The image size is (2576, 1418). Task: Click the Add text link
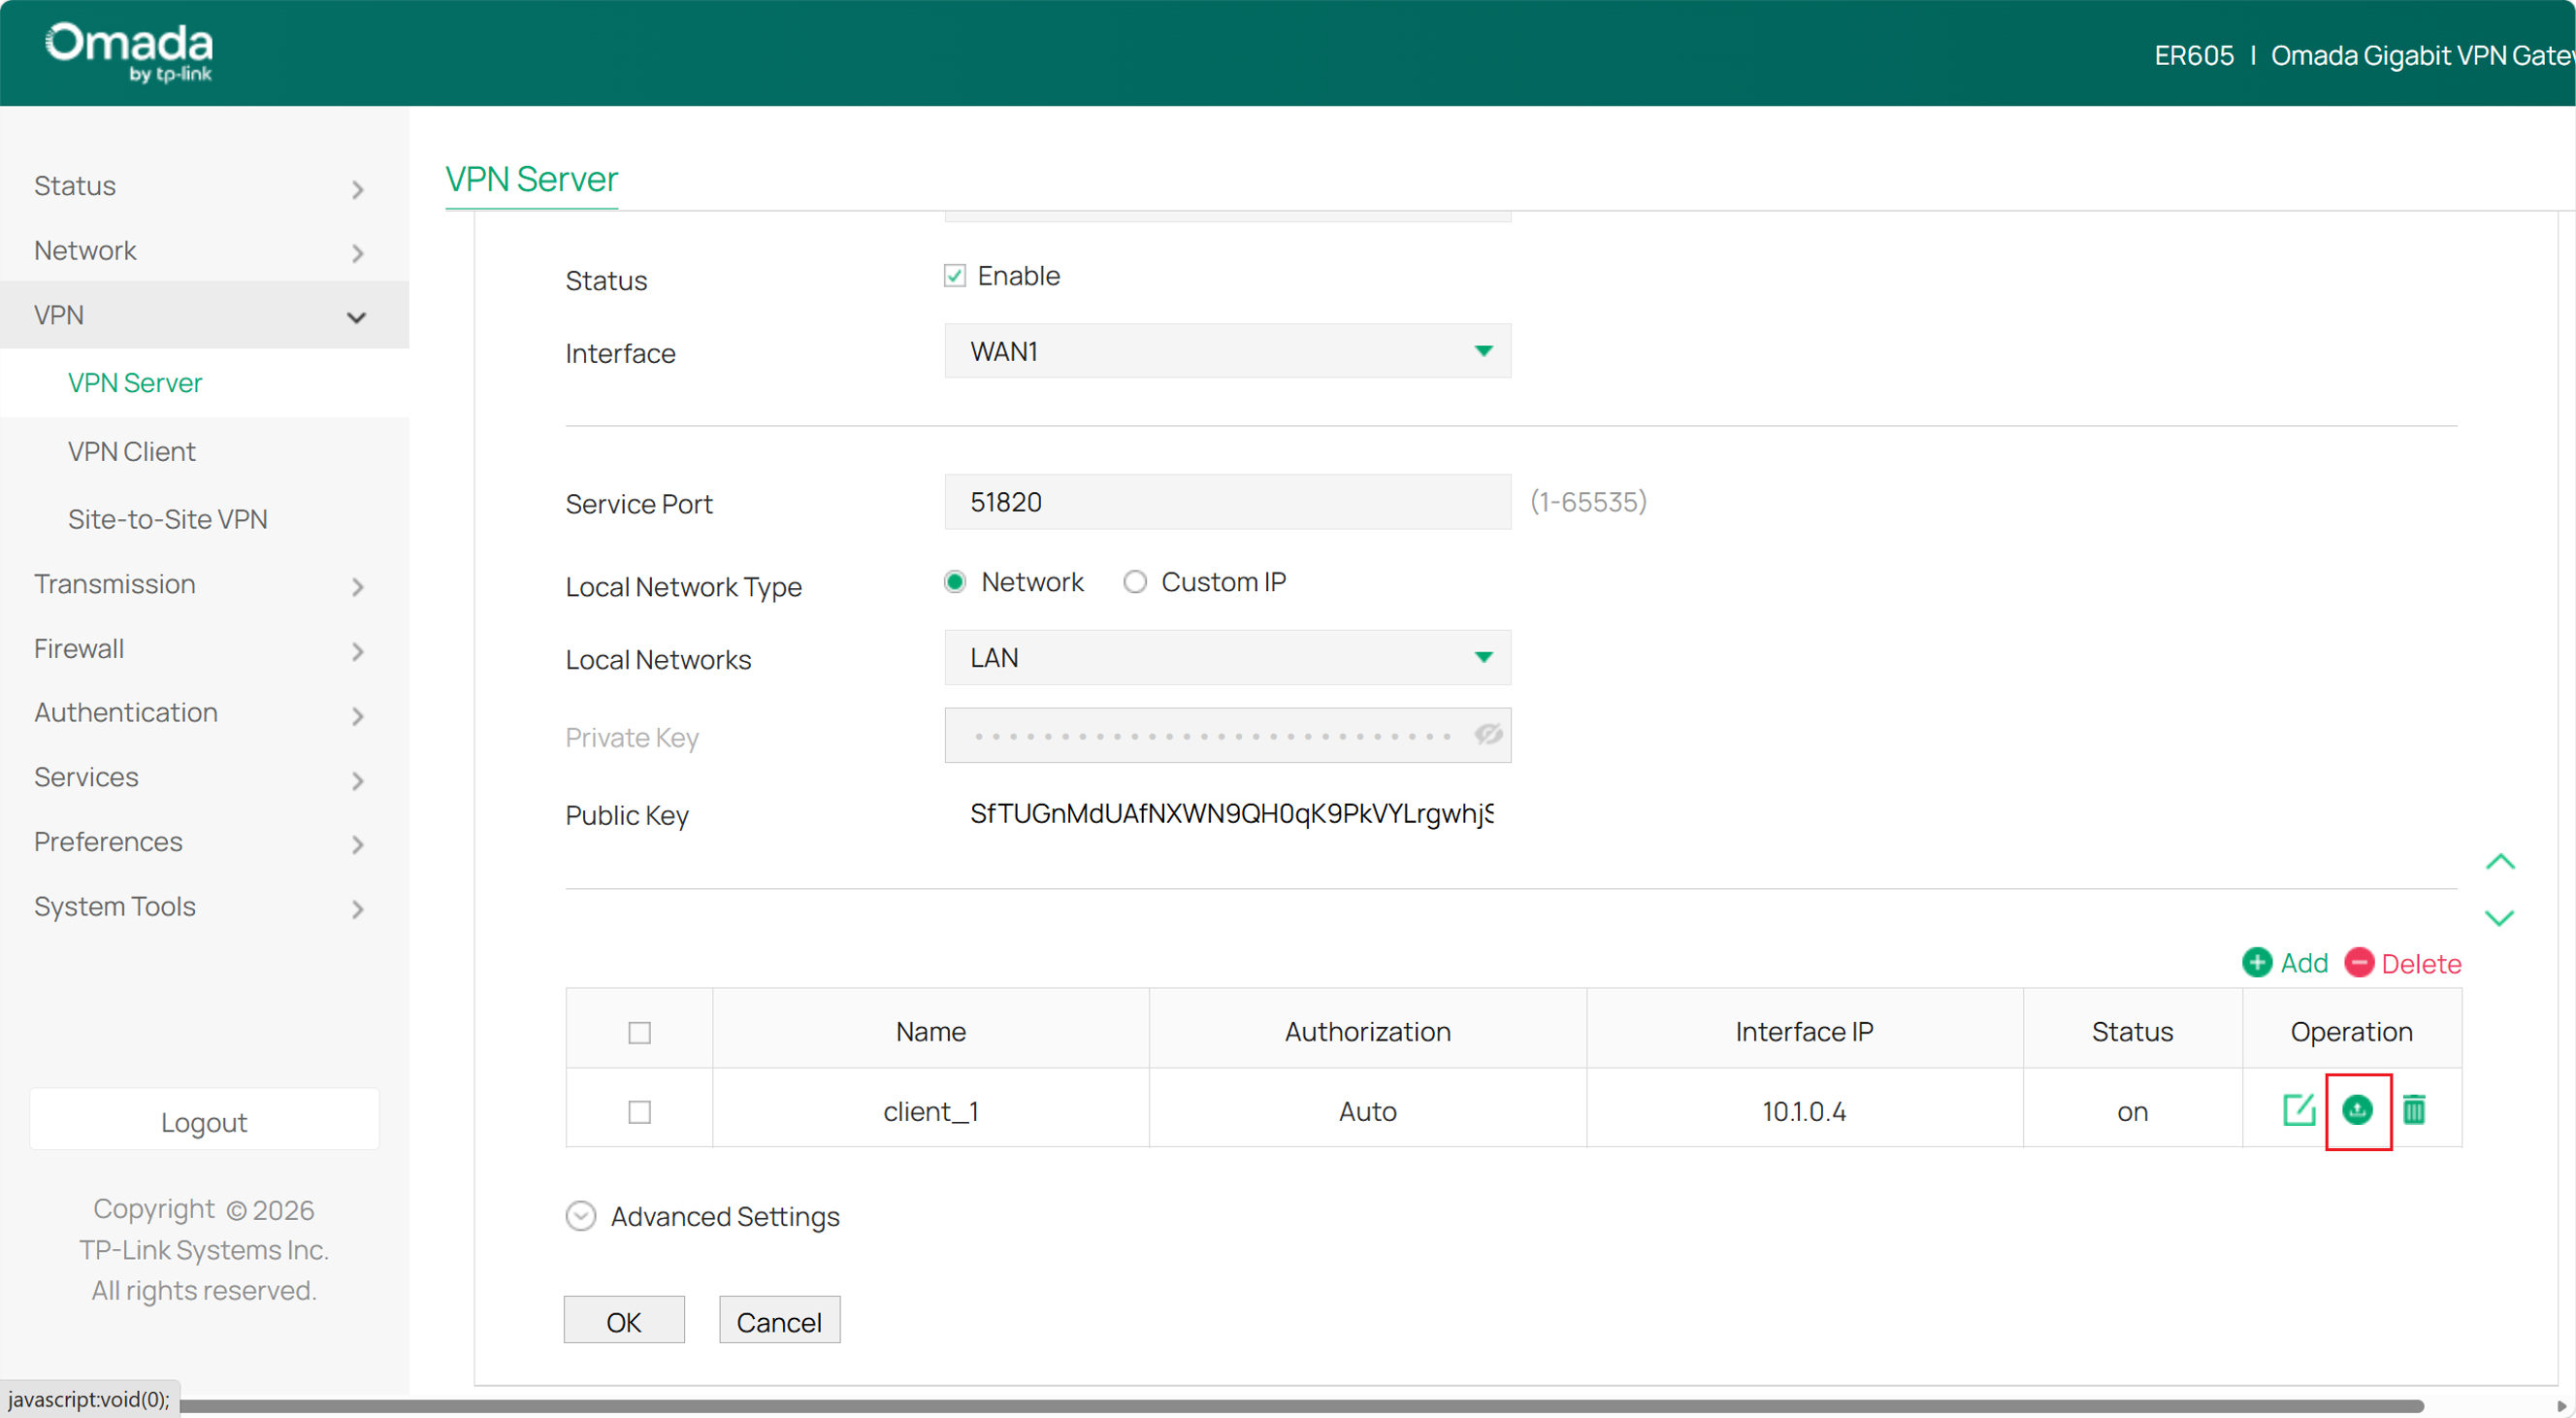[x=2304, y=964]
